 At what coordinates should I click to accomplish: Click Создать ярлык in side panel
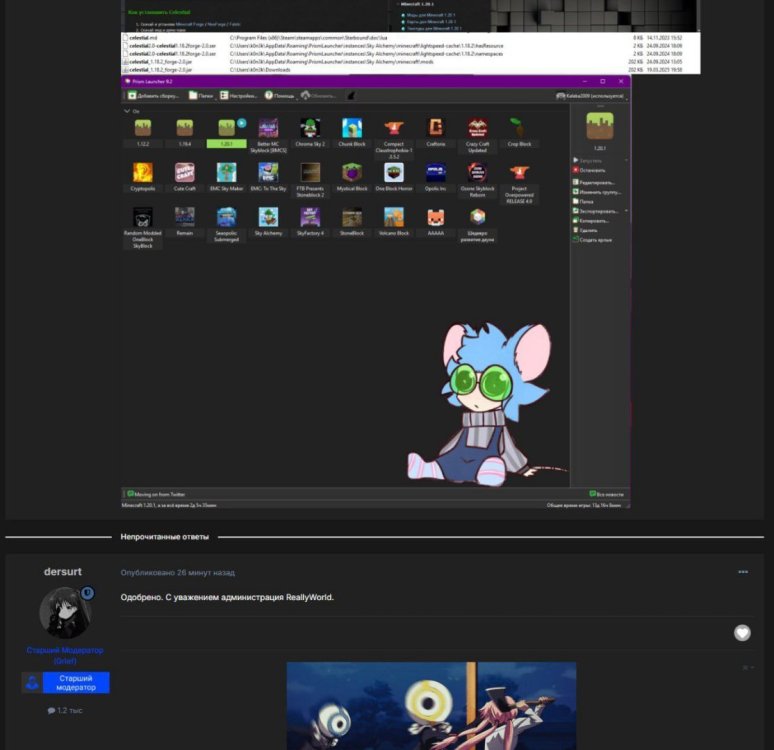[592, 239]
